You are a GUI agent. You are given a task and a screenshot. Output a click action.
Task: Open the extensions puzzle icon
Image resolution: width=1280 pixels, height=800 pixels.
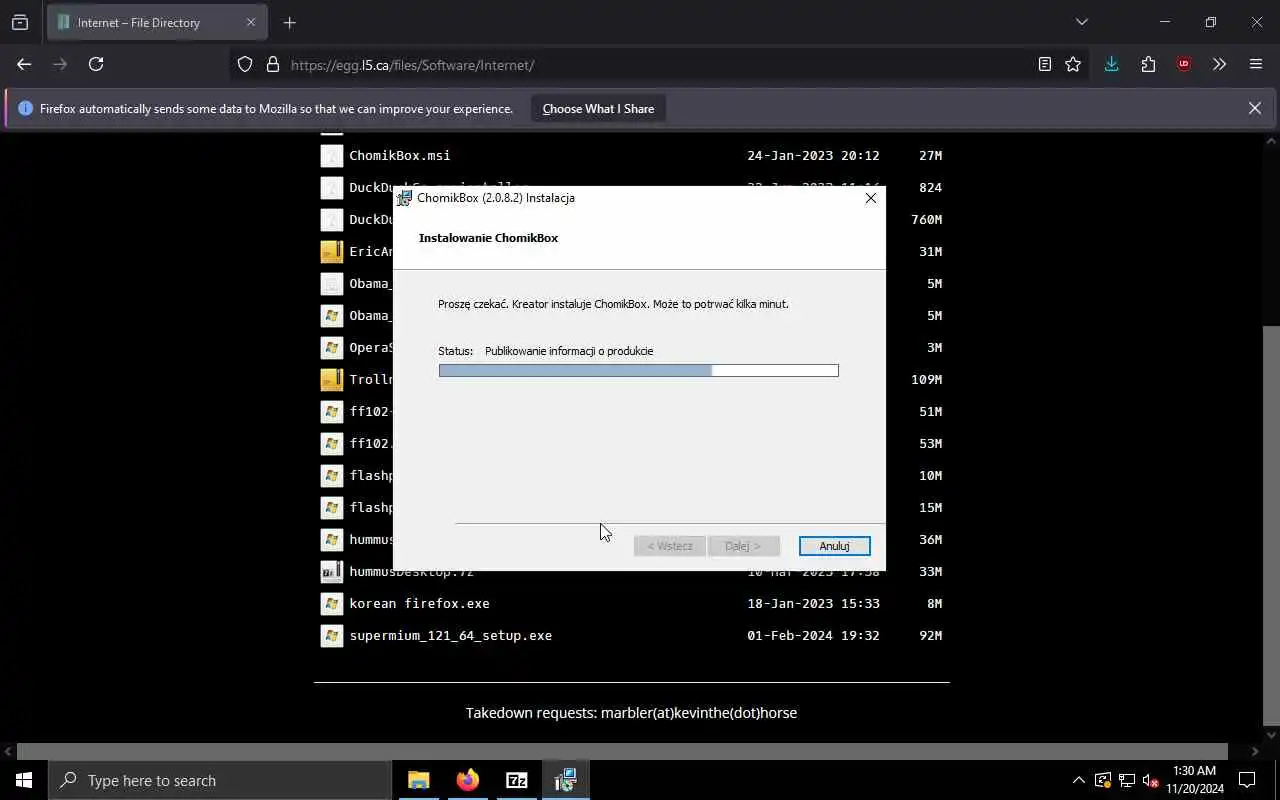tap(1148, 64)
